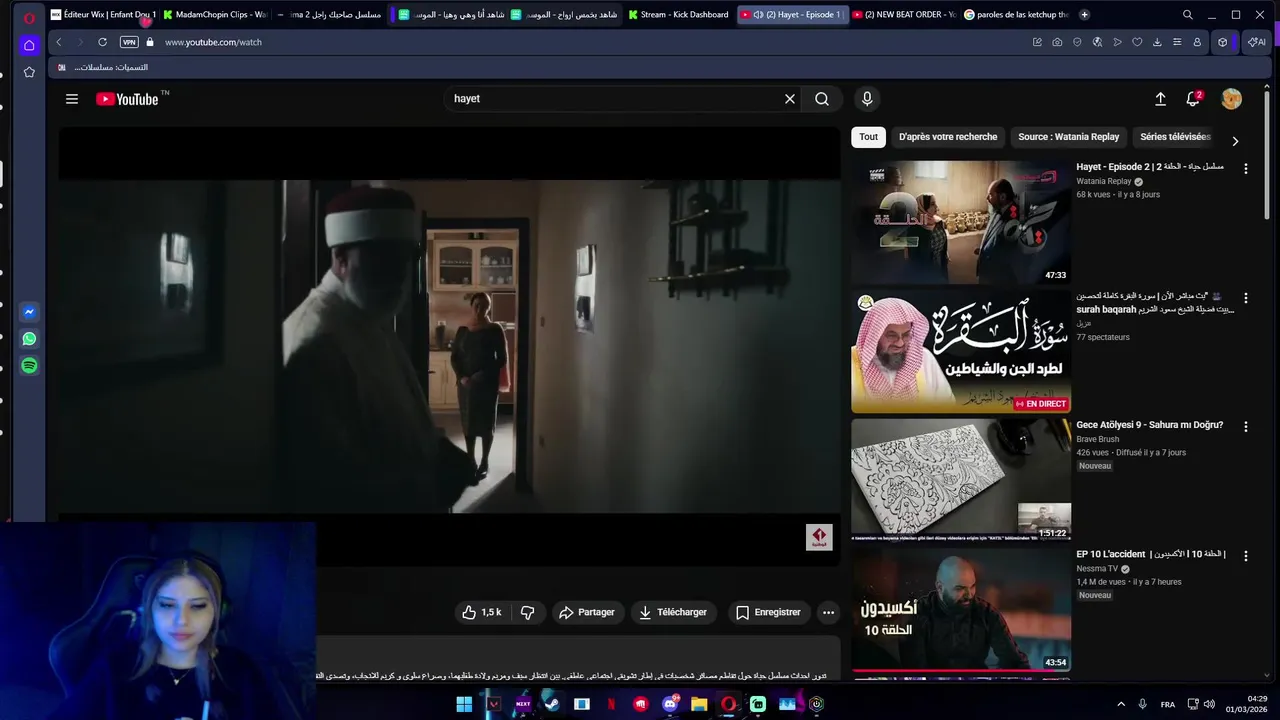Open the Arabic bookmarks bar folder

click(103, 67)
